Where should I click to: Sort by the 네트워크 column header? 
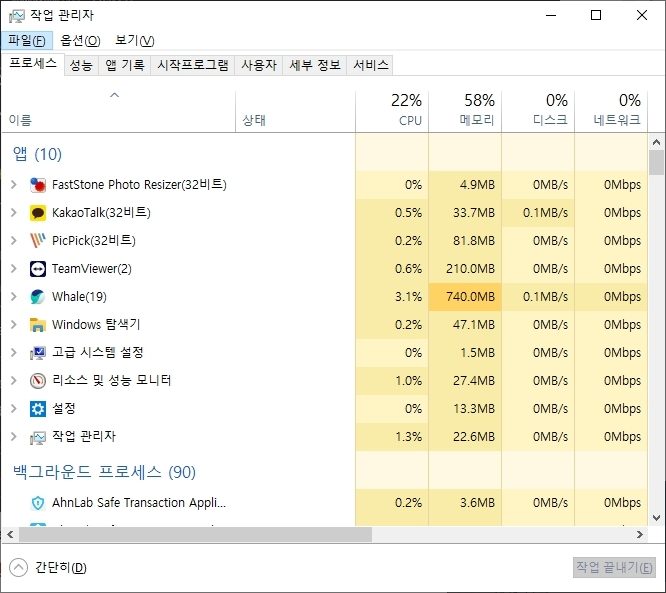tap(611, 111)
